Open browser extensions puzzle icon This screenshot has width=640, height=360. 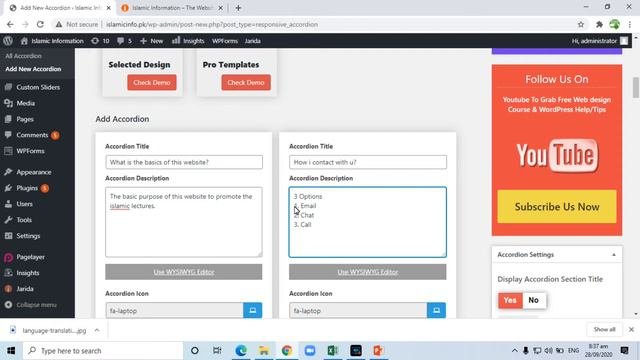[599, 24]
